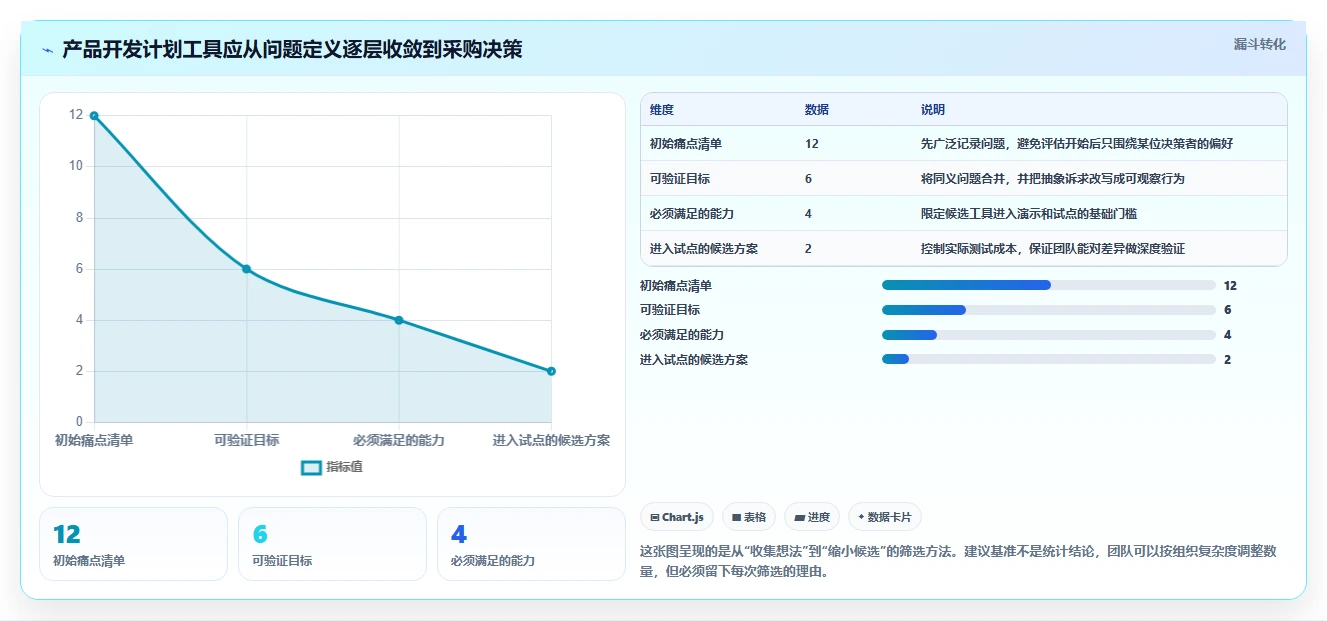Click description starting 先广泛记录问题

[1077, 144]
